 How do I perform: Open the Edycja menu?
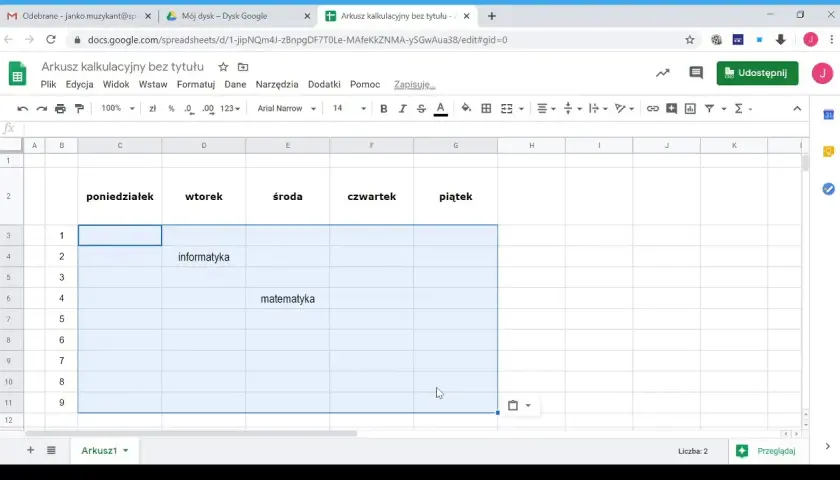point(79,85)
